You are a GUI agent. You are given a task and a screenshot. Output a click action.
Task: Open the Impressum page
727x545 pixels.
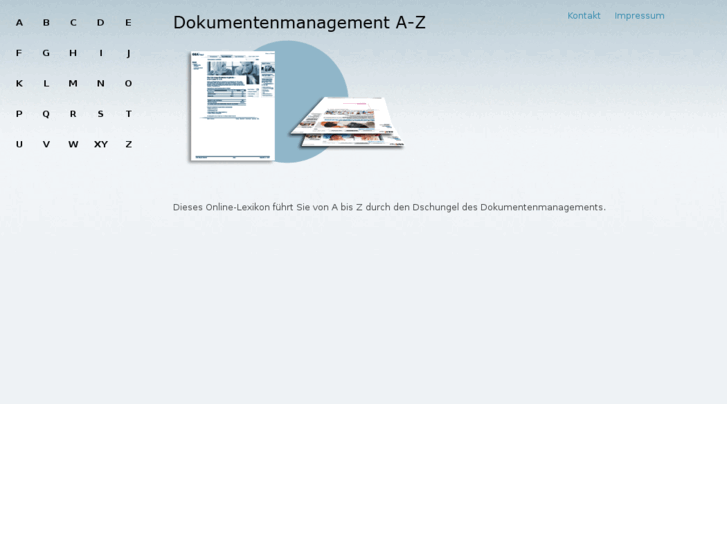click(639, 16)
